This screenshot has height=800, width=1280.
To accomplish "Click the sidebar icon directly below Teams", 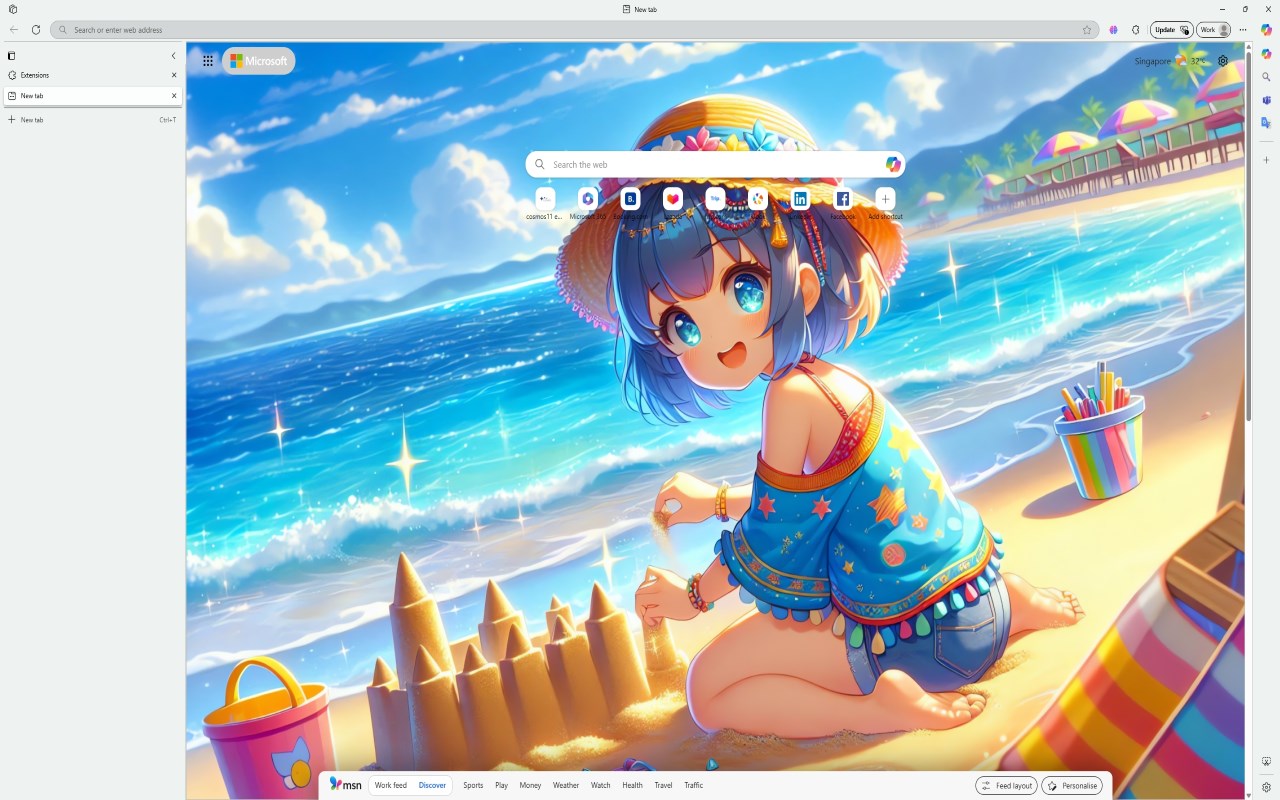I will coord(1266,123).
